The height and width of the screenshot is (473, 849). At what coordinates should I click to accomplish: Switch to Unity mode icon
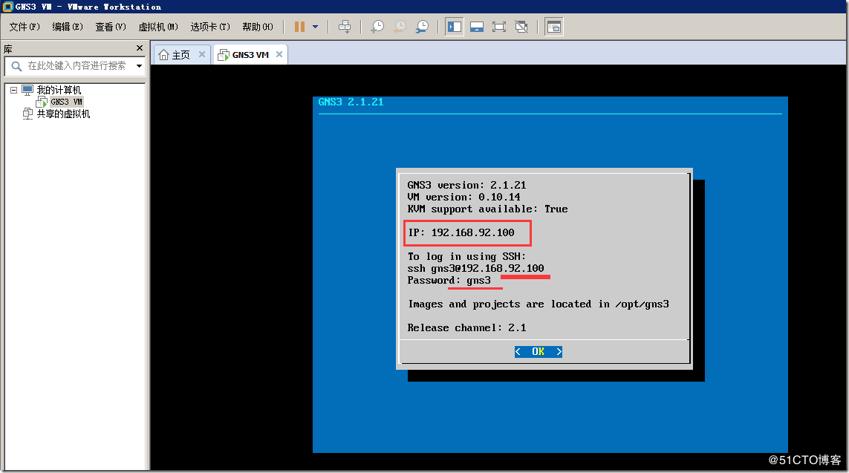(x=521, y=27)
